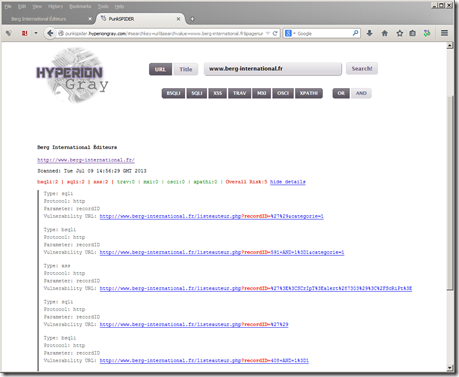459x377 pixels.
Task: Click the 'Overall Risk:5' text
Action: [246, 182]
